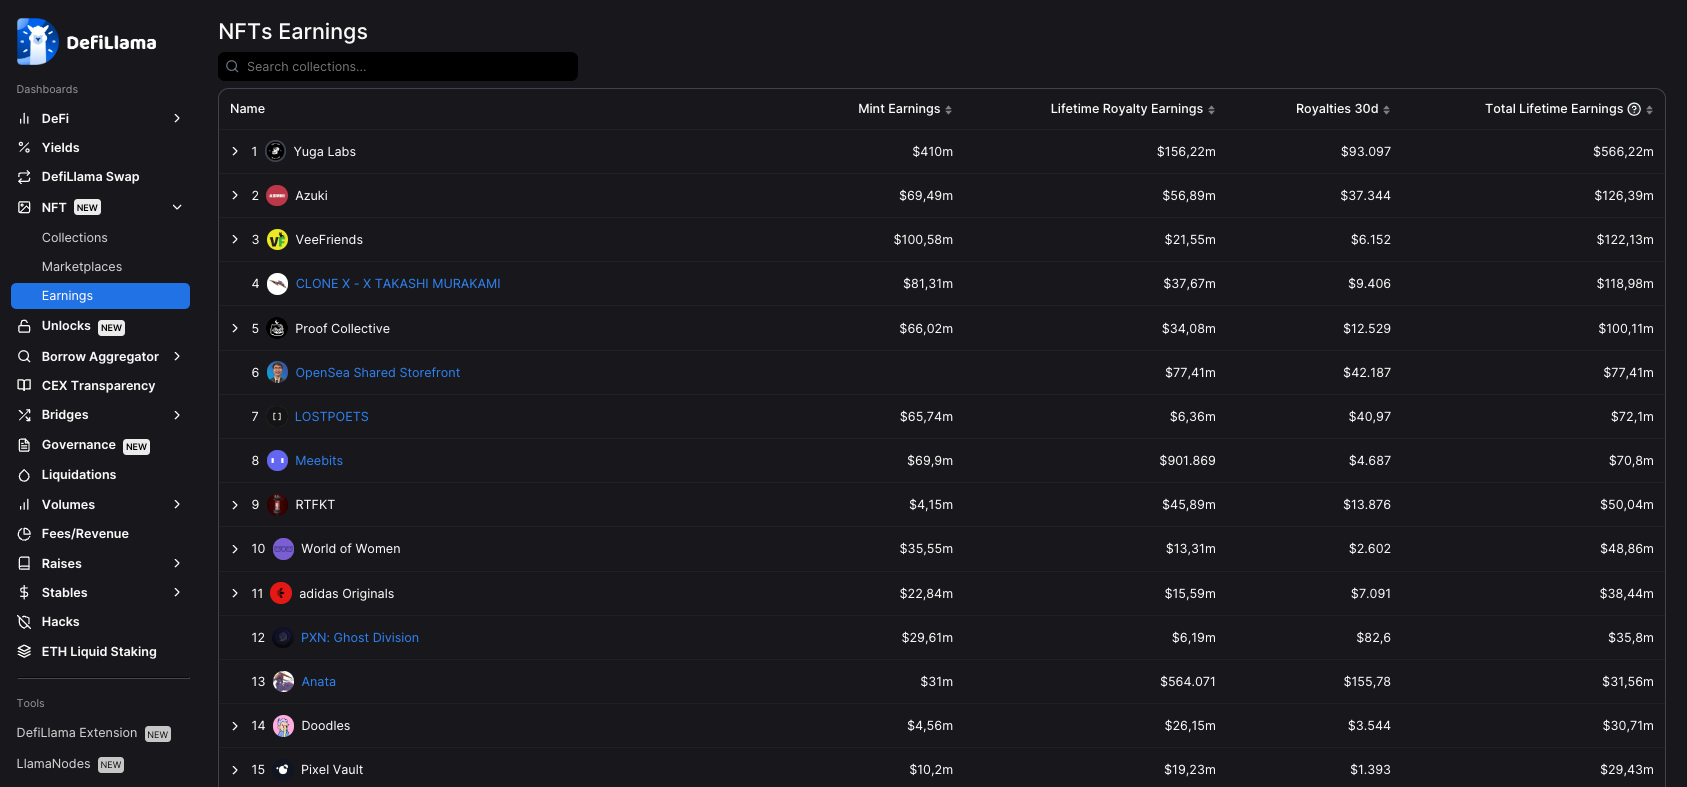1687x787 pixels.
Task: Click the DefiLlama Swap arrows icon
Action: click(x=24, y=177)
